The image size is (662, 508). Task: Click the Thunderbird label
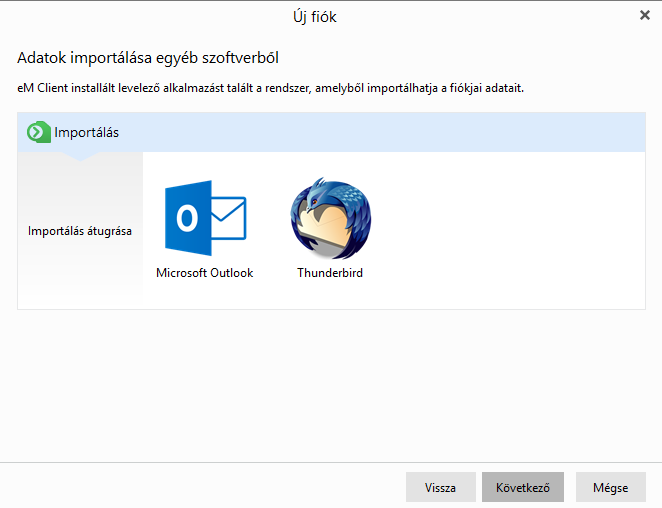point(330,273)
